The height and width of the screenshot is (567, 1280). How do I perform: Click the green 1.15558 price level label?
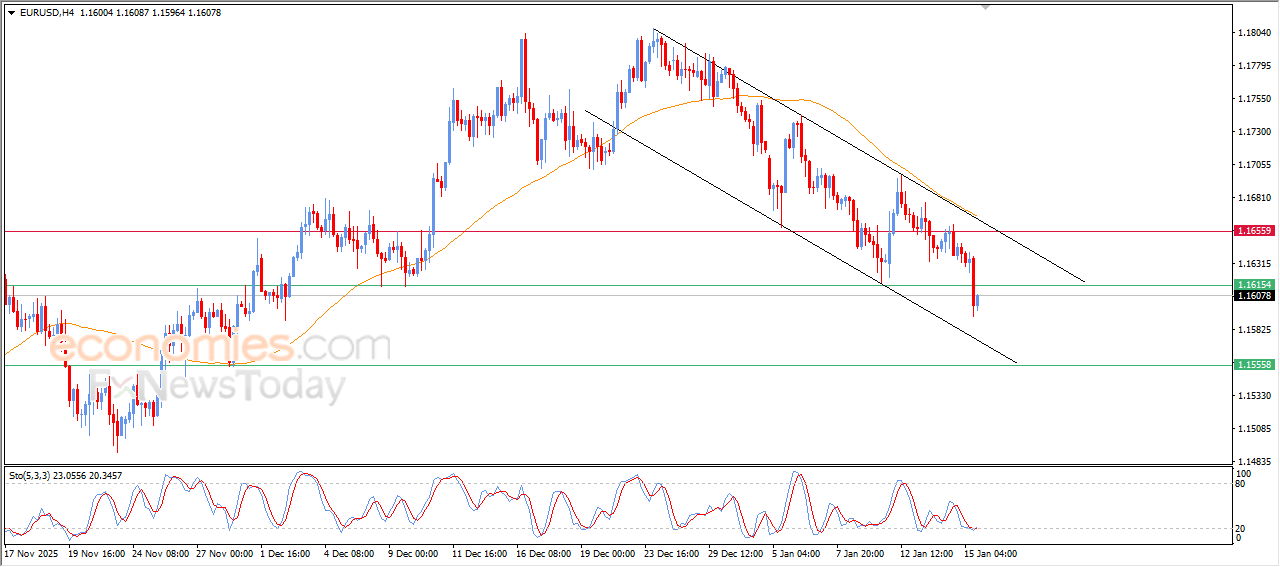point(1254,365)
